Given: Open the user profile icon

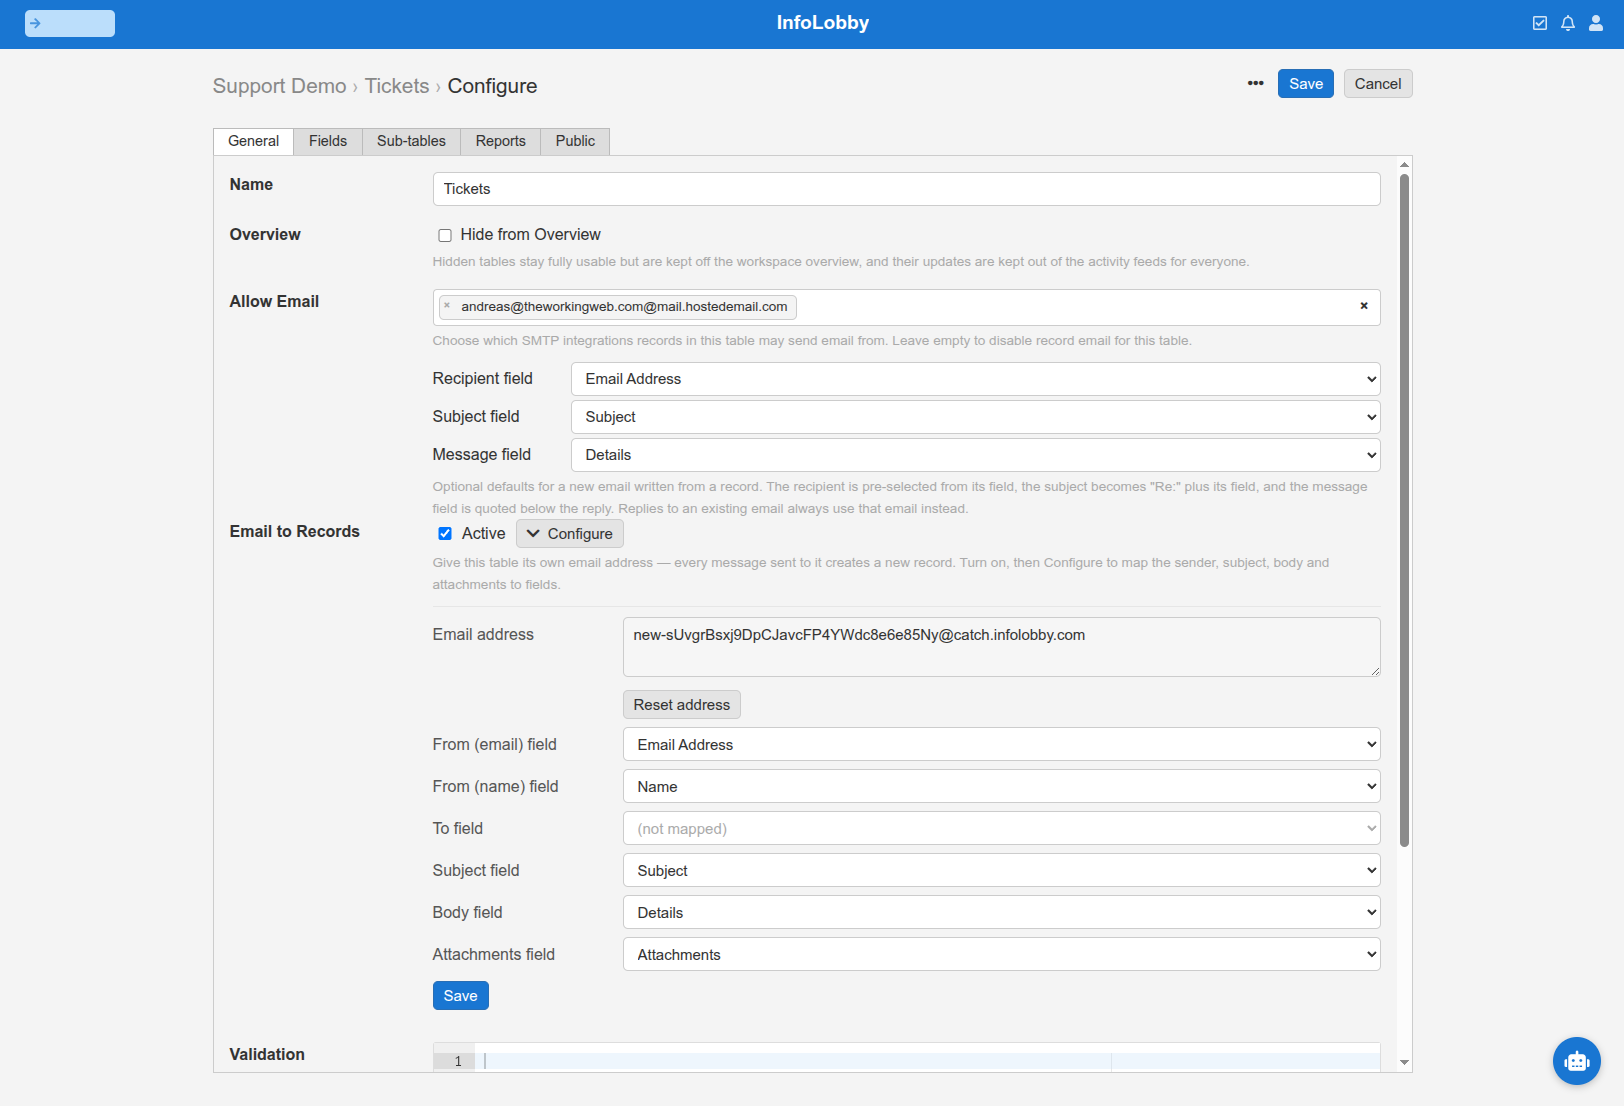Looking at the screenshot, I should pos(1596,23).
